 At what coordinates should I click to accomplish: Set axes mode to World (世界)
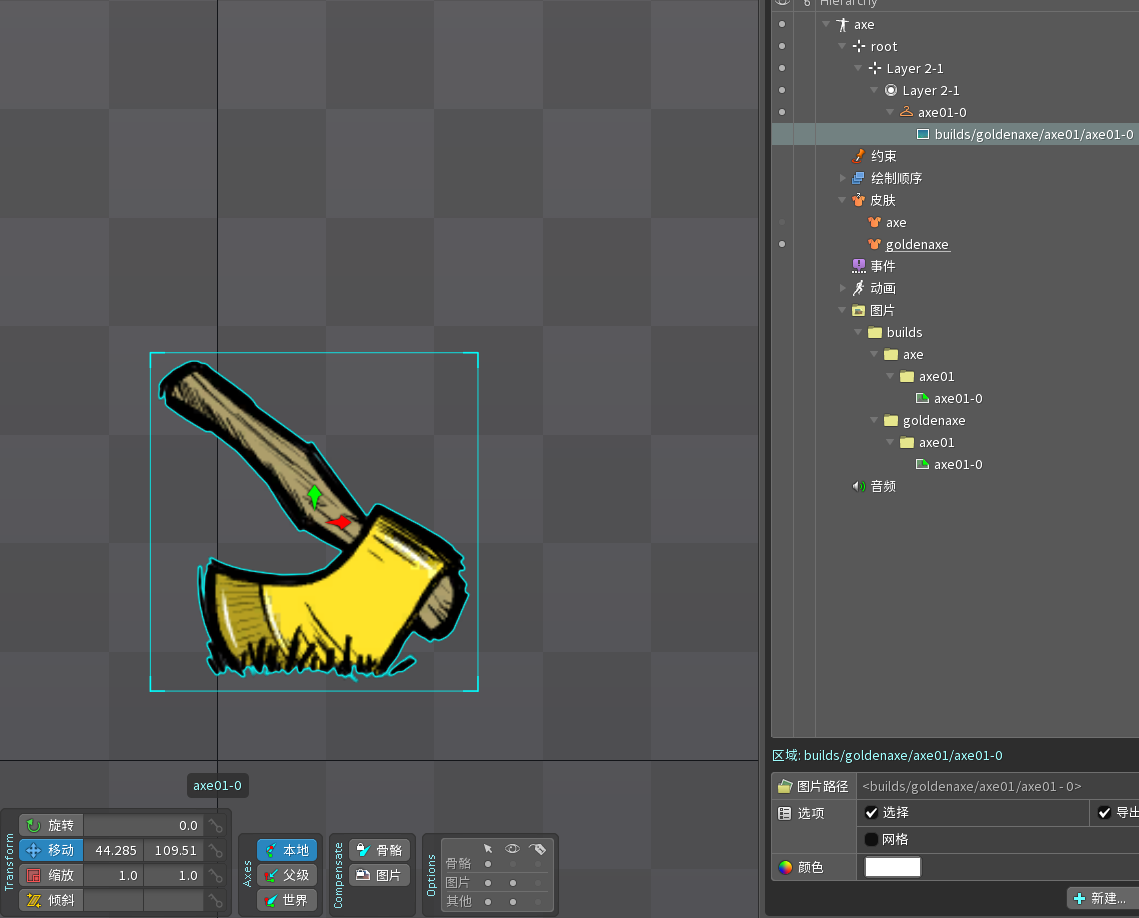[287, 900]
